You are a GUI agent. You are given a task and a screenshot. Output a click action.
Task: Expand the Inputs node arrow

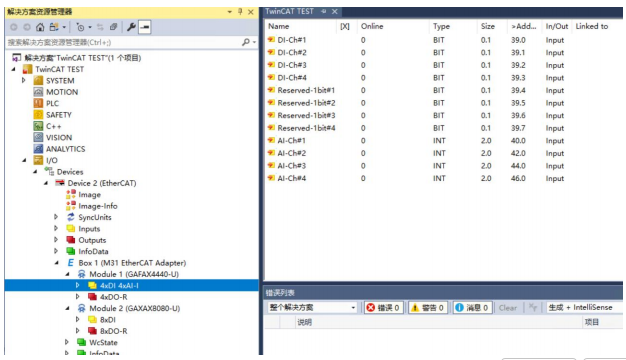56,229
